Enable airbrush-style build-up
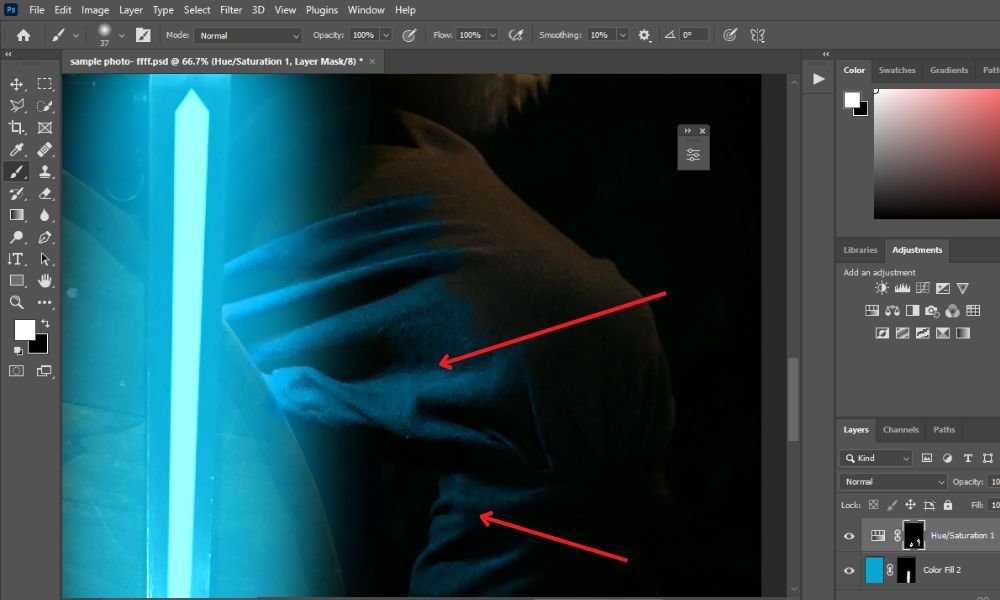This screenshot has width=1000, height=600. pos(515,36)
